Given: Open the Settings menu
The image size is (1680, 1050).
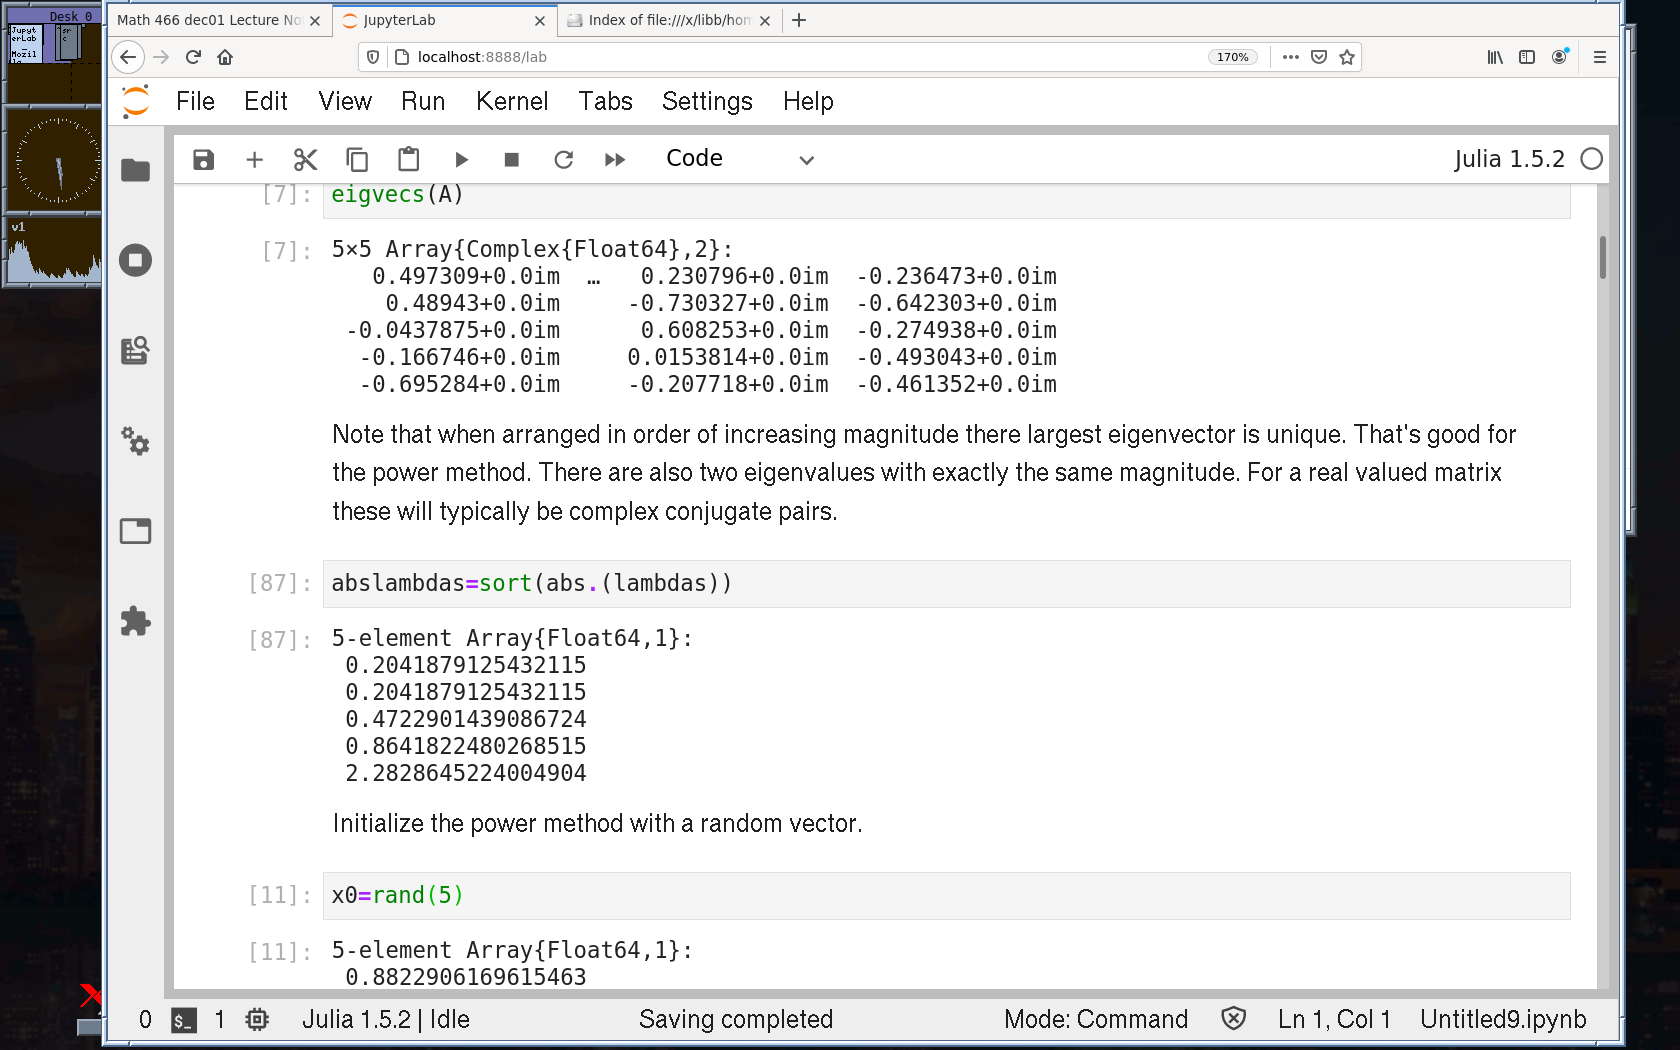Looking at the screenshot, I should pos(706,102).
